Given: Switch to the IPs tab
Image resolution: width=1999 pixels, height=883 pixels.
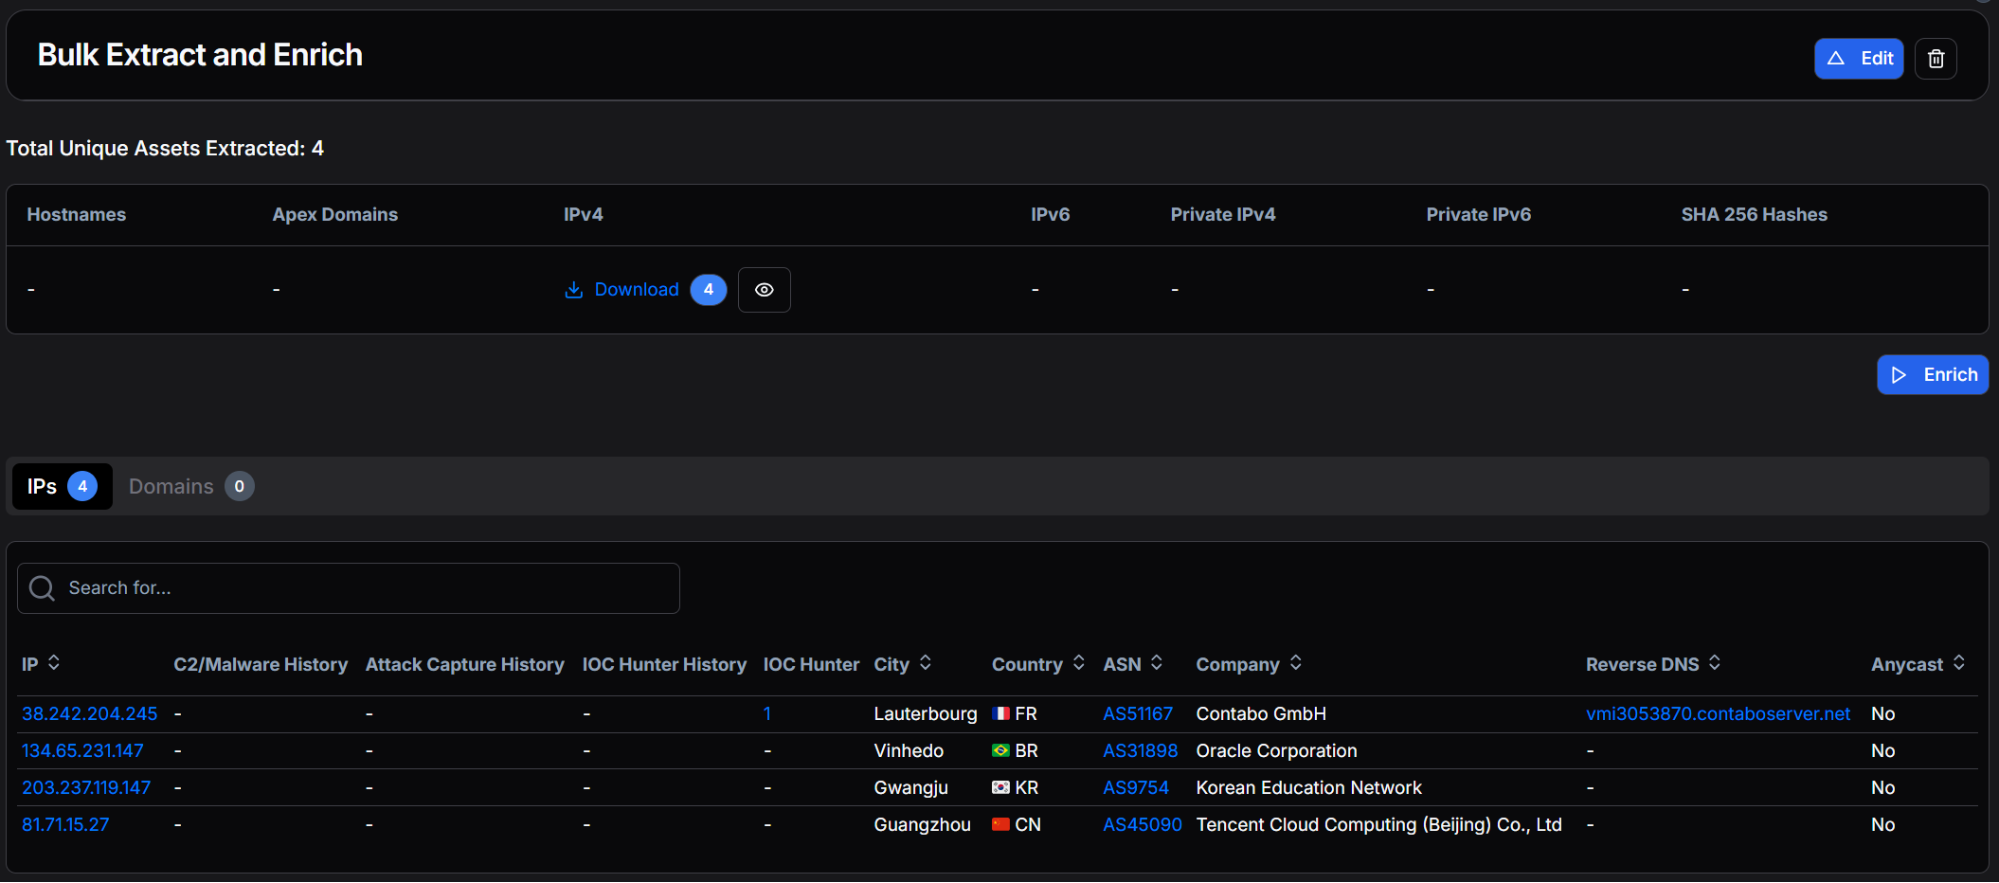Looking at the screenshot, I should coord(62,487).
